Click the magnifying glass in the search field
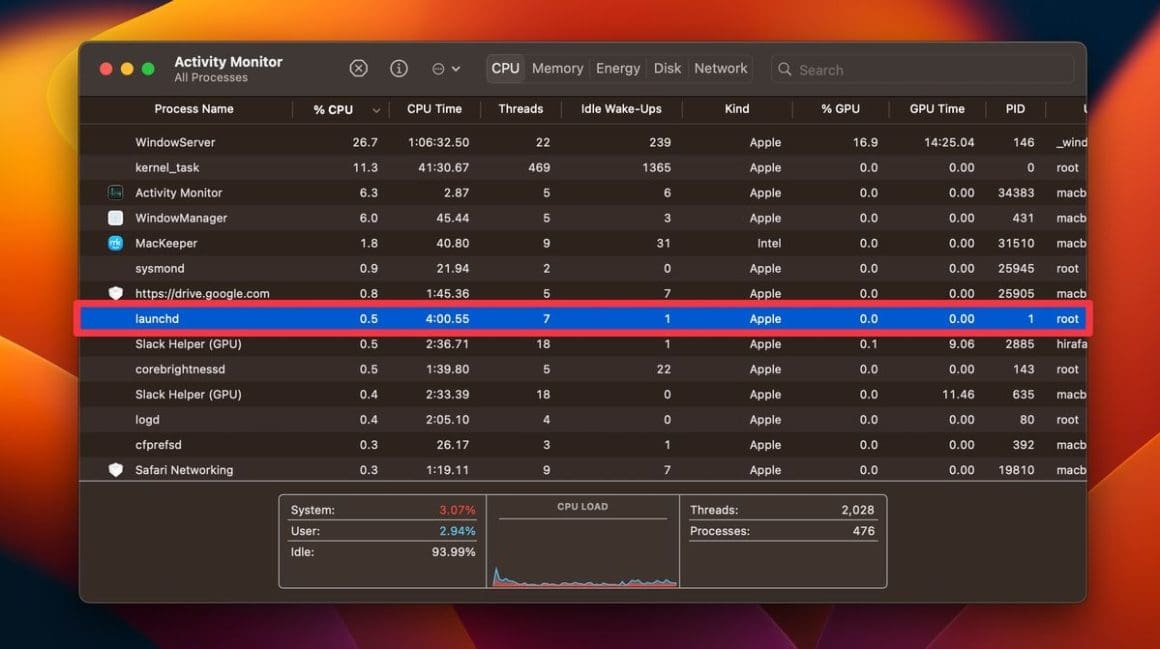The width and height of the screenshot is (1160, 649). [x=786, y=70]
